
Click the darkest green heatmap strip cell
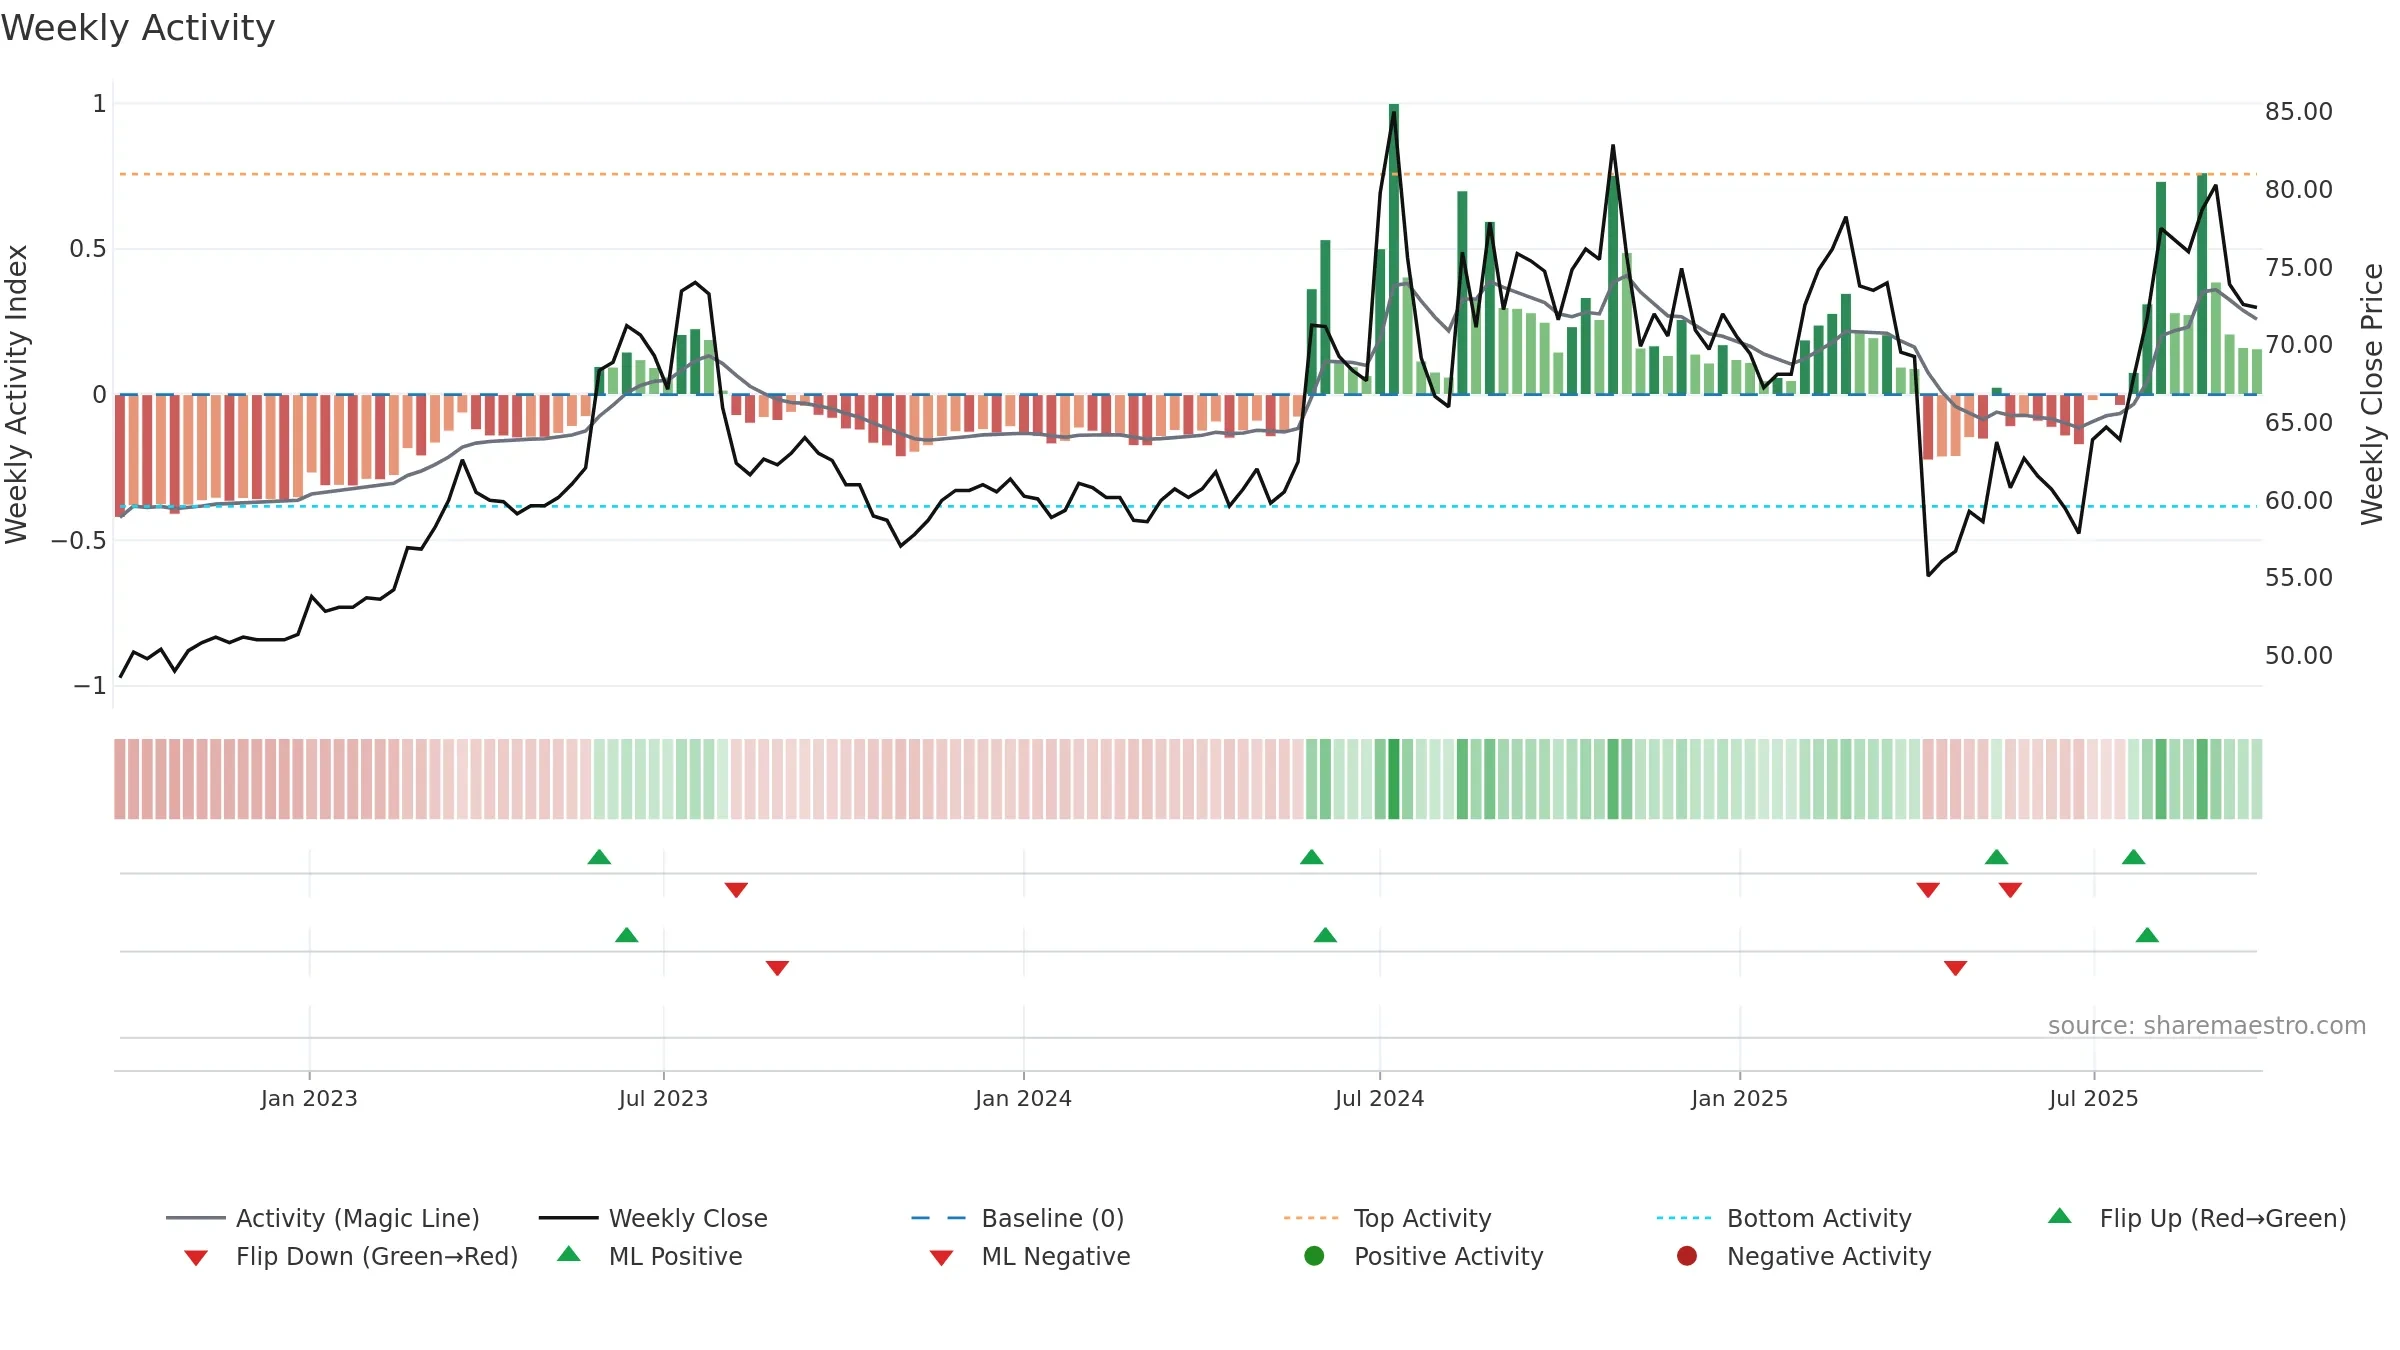click(1394, 779)
